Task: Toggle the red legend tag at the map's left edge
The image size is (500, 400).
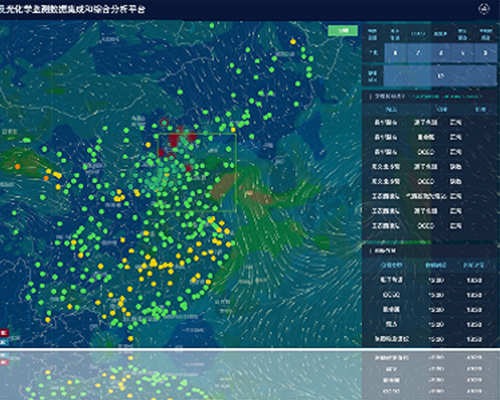Action: click(4, 332)
